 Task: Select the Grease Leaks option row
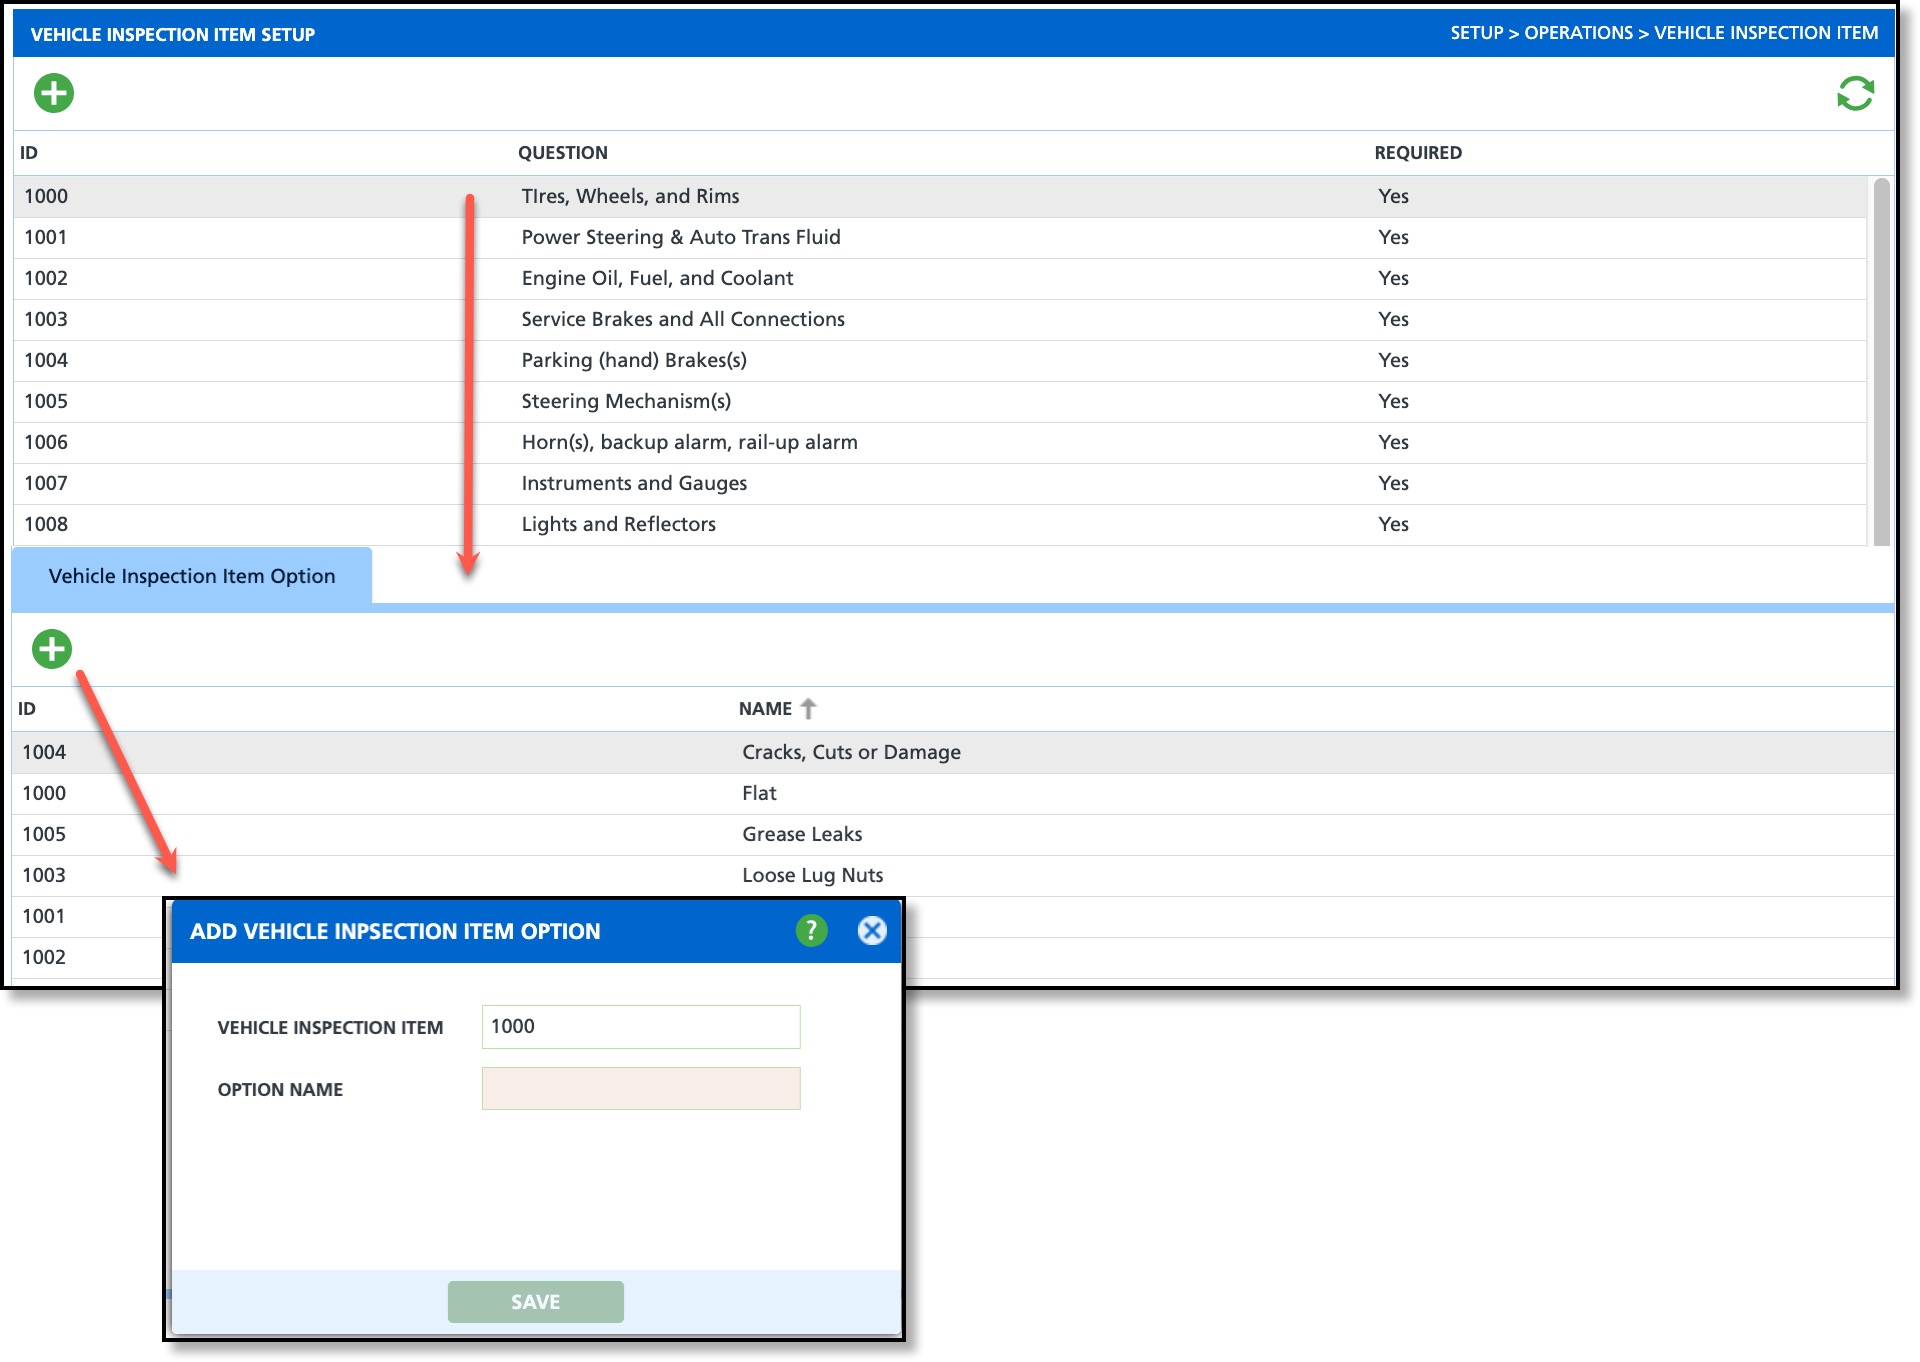pos(801,834)
